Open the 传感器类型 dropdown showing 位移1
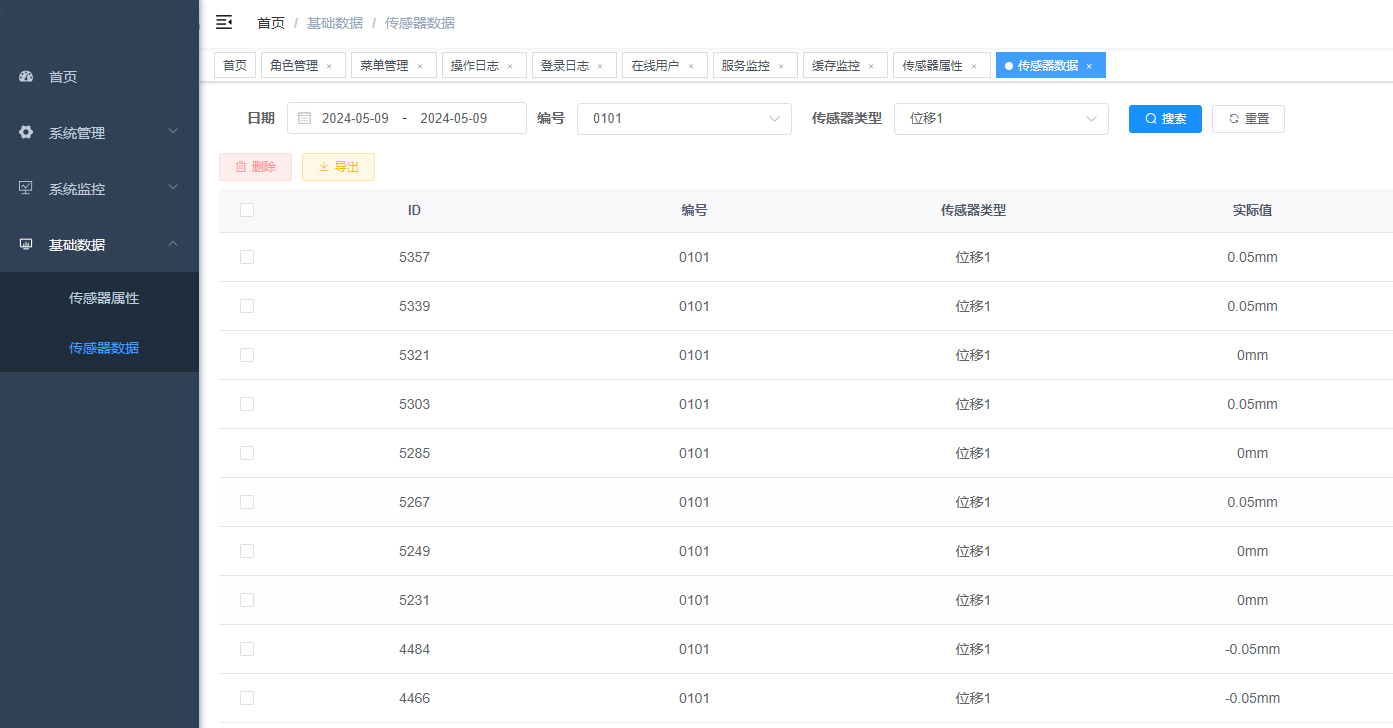The height and width of the screenshot is (728, 1393). [x=1001, y=118]
